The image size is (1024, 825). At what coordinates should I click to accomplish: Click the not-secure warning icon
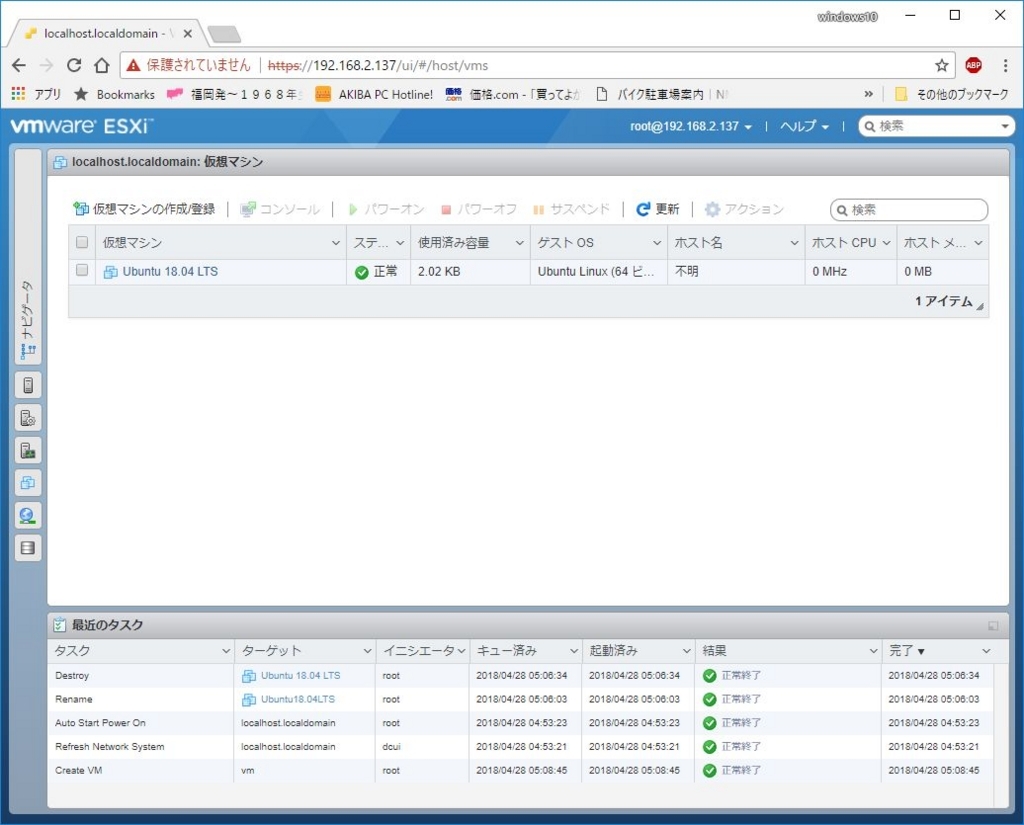click(133, 65)
